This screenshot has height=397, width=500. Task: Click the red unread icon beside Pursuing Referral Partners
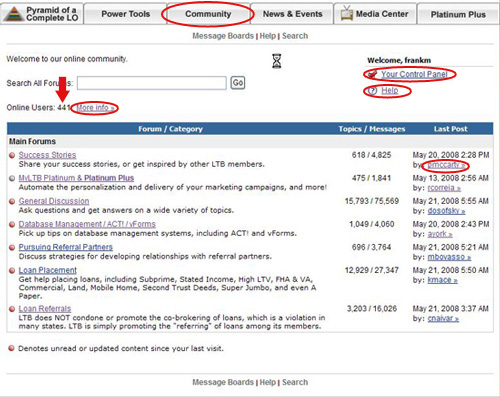coord(12,247)
